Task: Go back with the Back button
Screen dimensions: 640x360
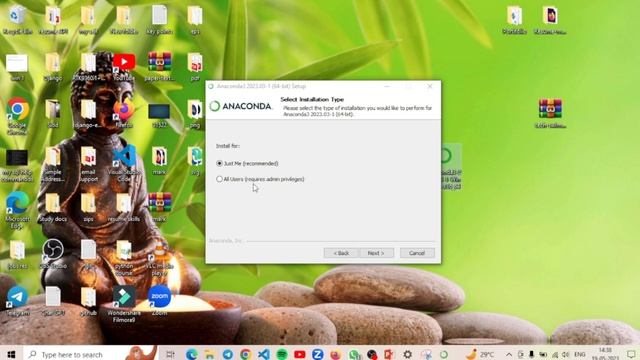Action: 341,253
